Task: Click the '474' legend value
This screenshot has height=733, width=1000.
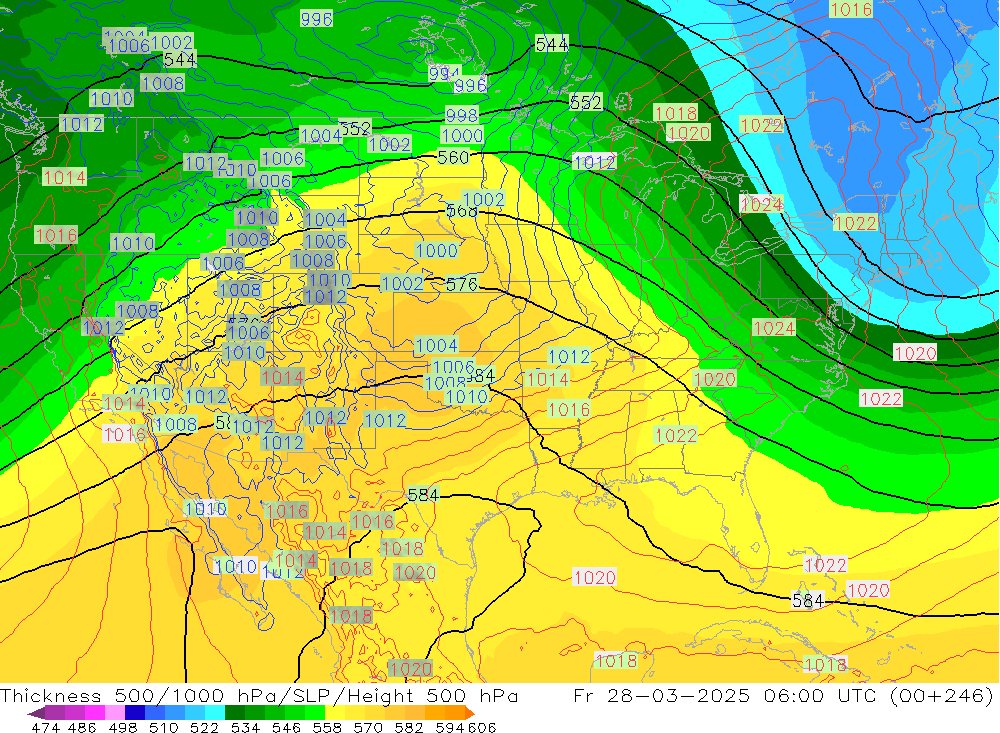Action: pyautogui.click(x=45, y=727)
